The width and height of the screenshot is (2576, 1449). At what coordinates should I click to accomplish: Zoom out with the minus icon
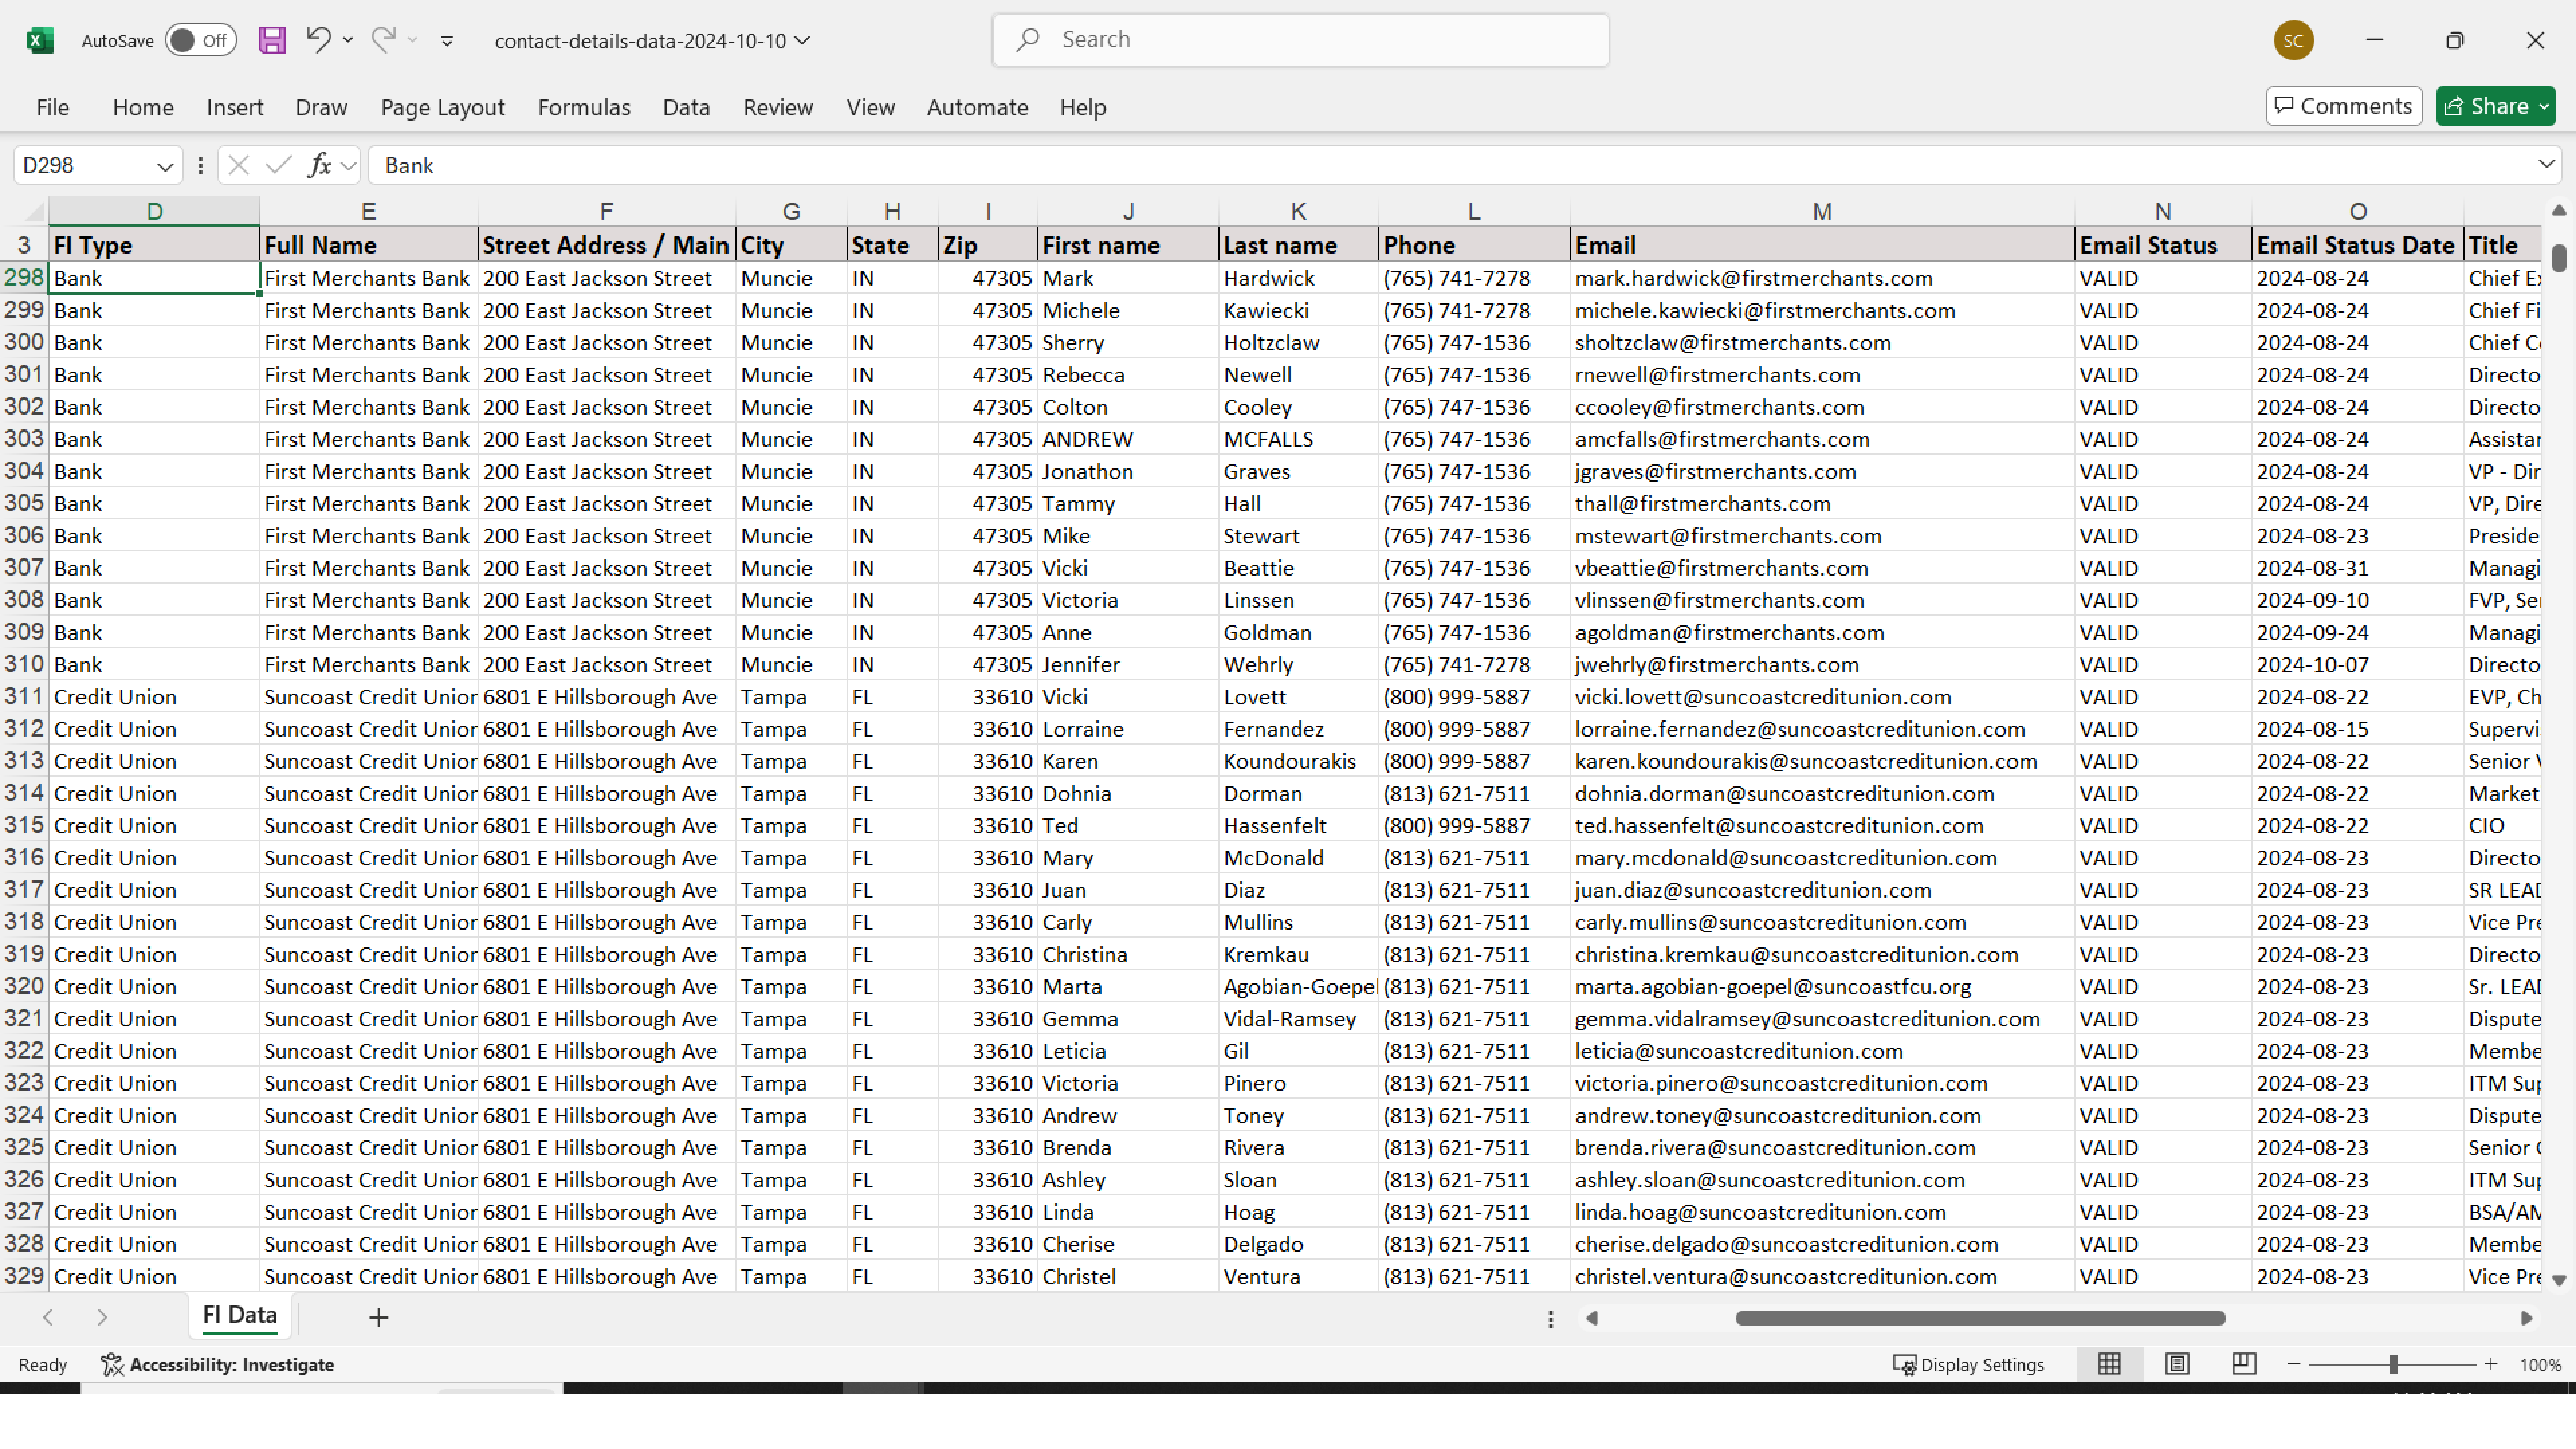click(x=2293, y=1364)
